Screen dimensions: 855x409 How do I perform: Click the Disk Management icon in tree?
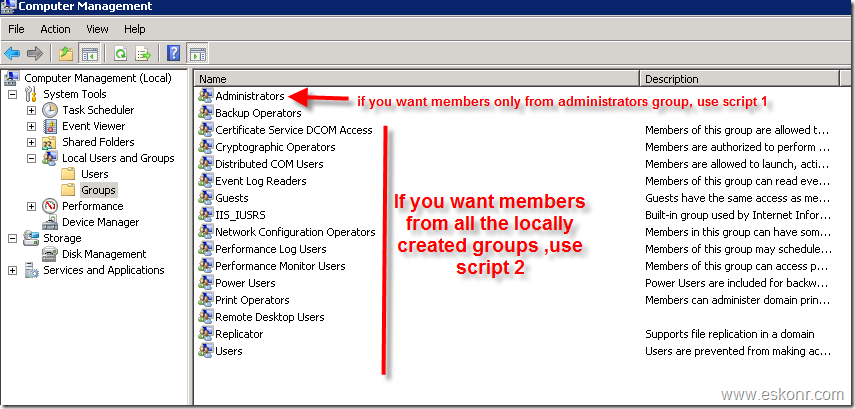50,254
